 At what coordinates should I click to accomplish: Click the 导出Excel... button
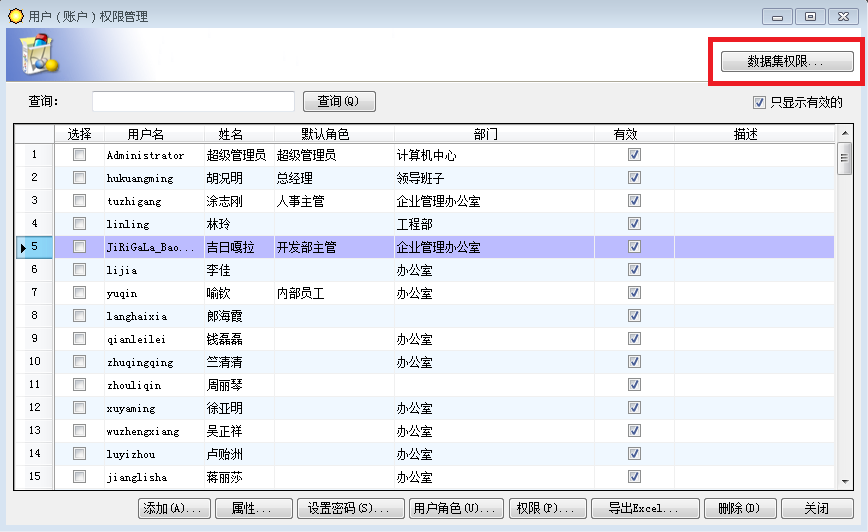(x=645, y=508)
